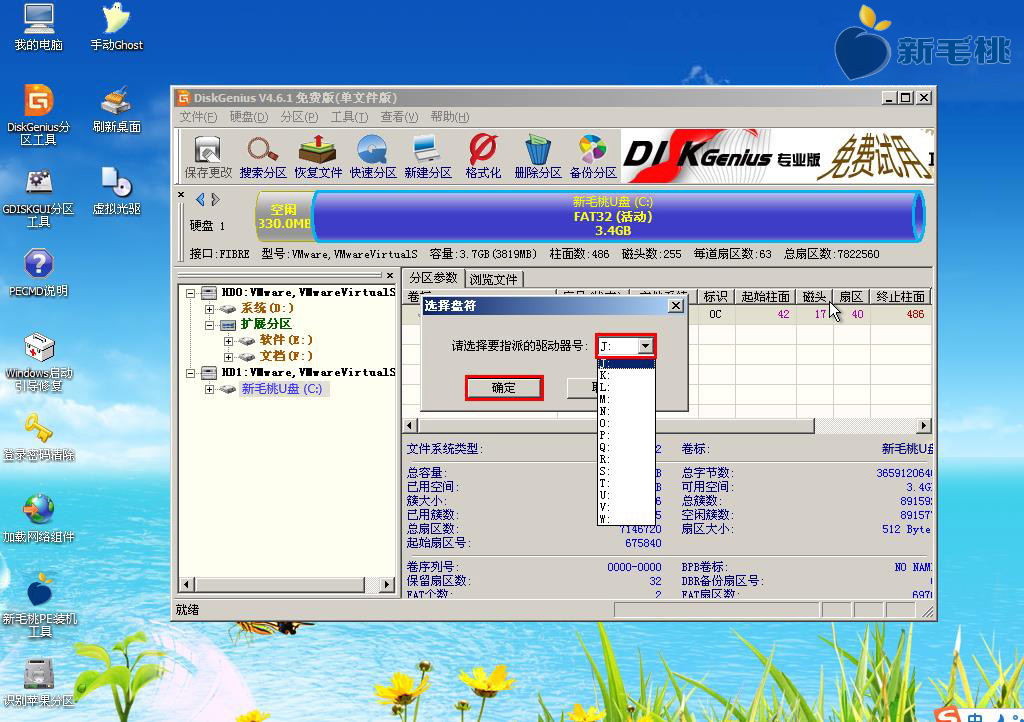Click the 格式化 toolbar icon
The image size is (1024, 722).
pyautogui.click(x=483, y=157)
